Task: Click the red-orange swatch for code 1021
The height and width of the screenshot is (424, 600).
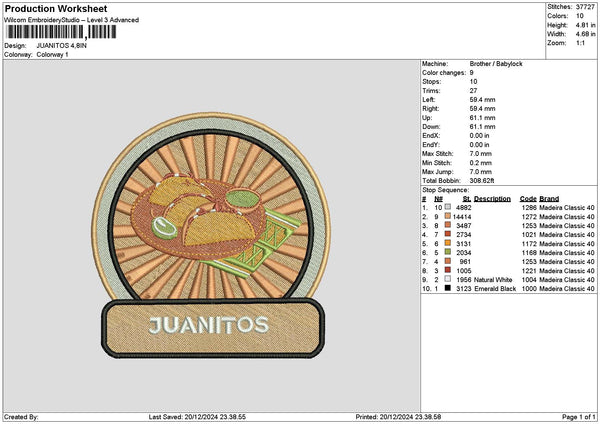Action: click(x=448, y=234)
